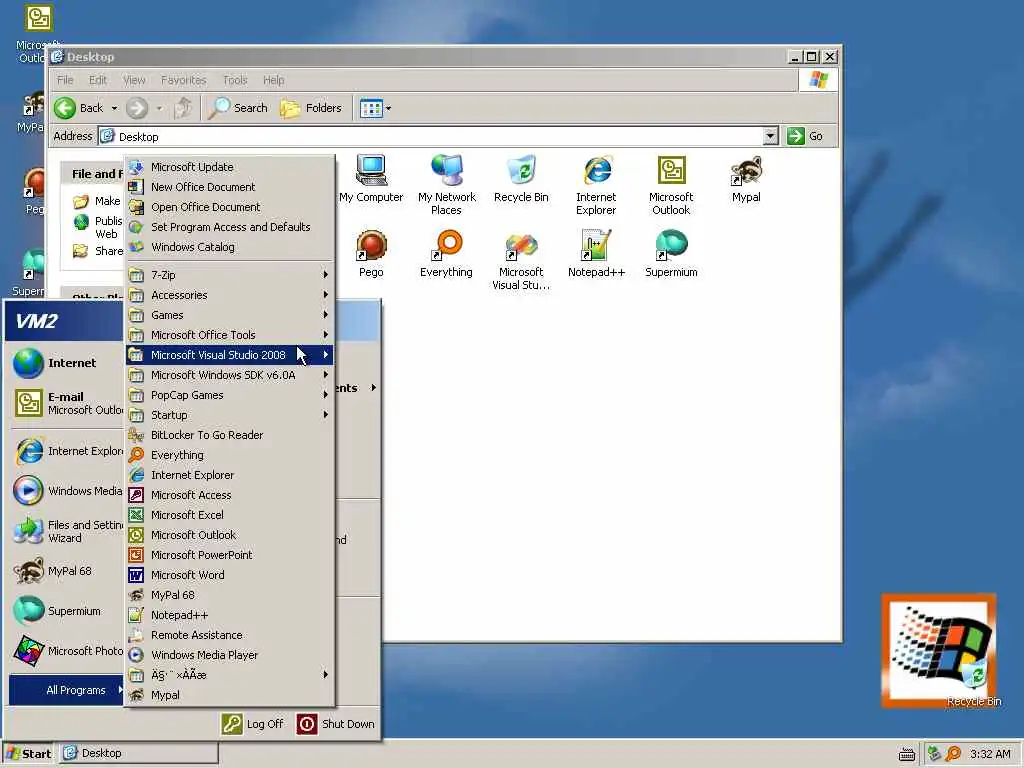Click the Search toolbar button
This screenshot has width=1024, height=768.
(238, 108)
